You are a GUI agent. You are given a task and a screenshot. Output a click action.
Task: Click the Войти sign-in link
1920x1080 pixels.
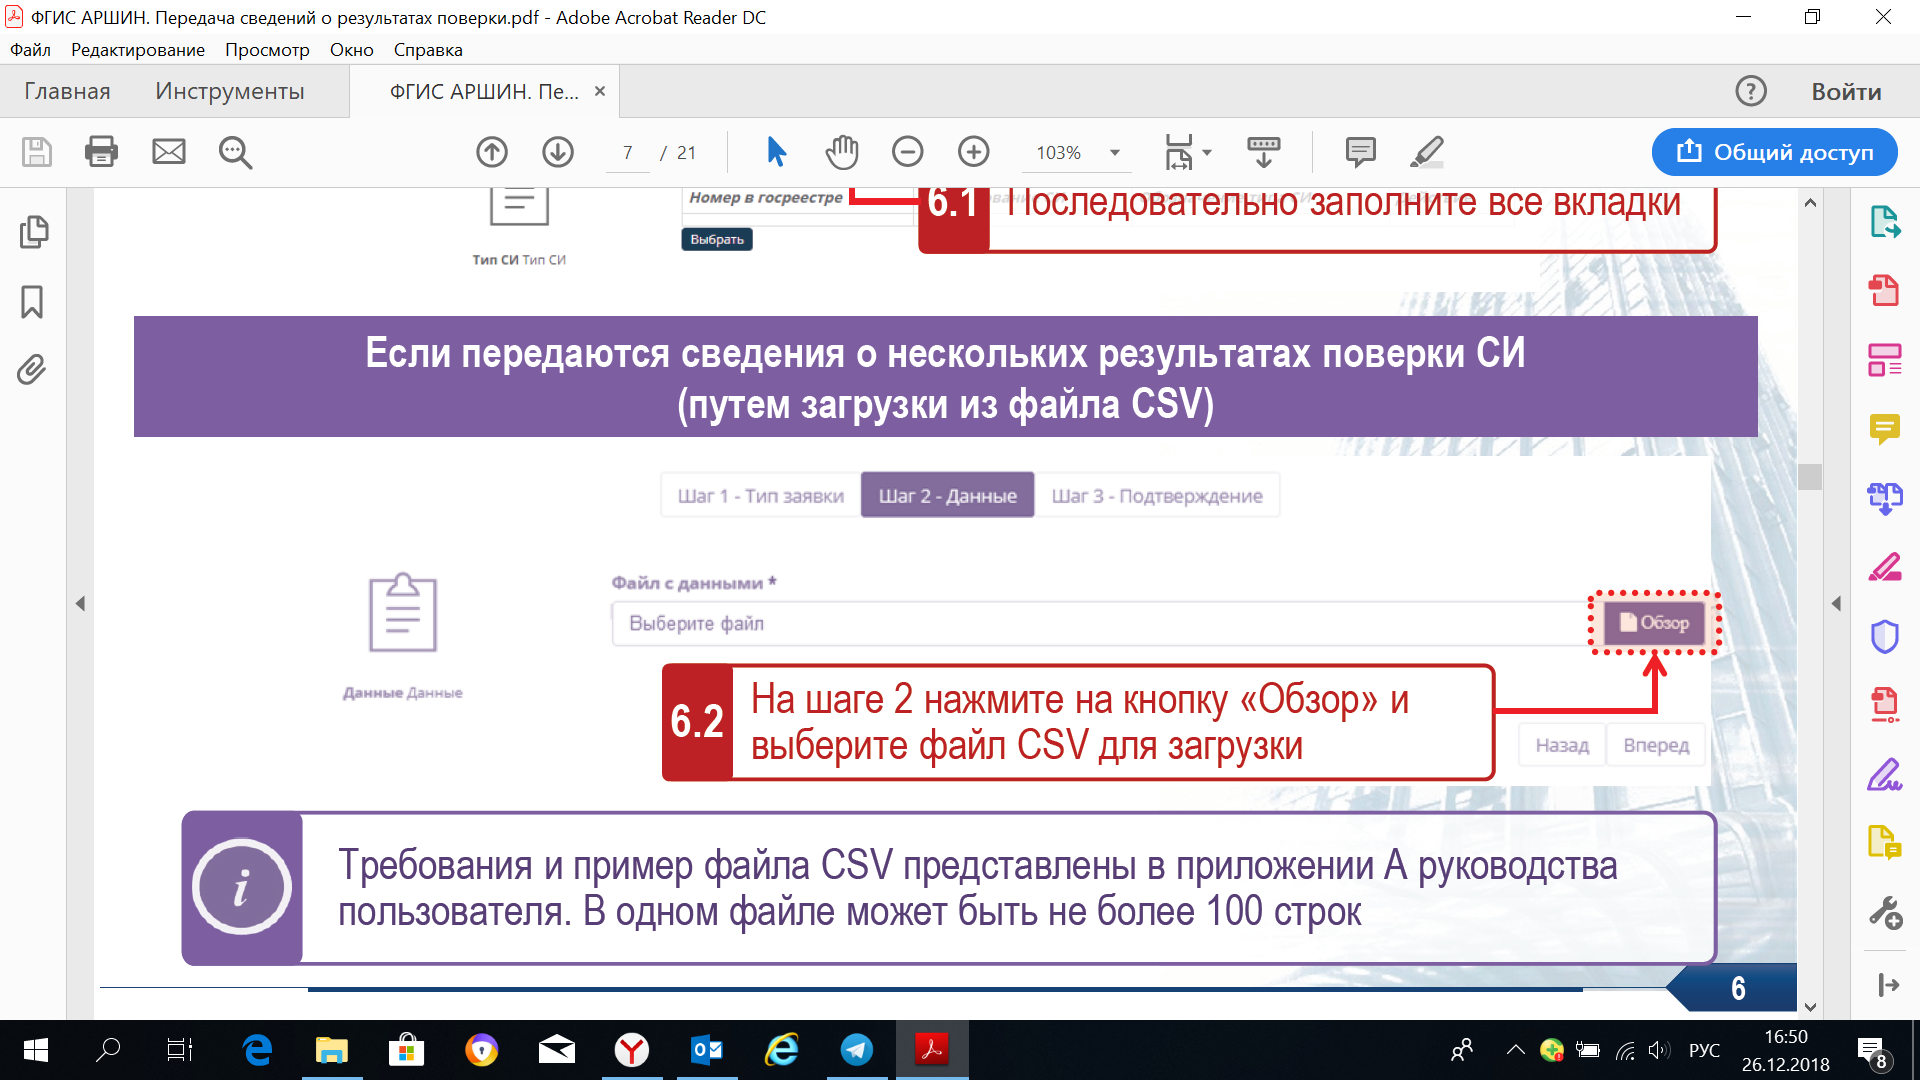pos(1846,91)
